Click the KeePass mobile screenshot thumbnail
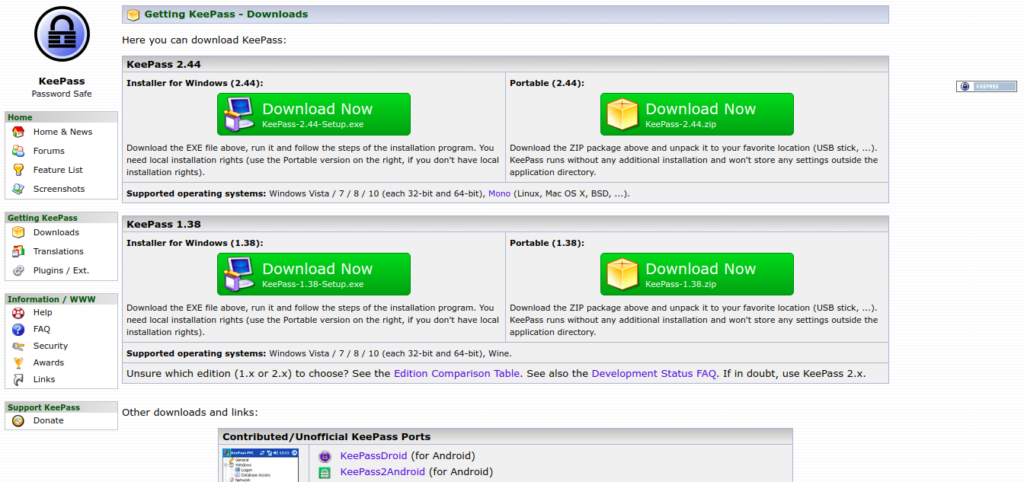 261,464
